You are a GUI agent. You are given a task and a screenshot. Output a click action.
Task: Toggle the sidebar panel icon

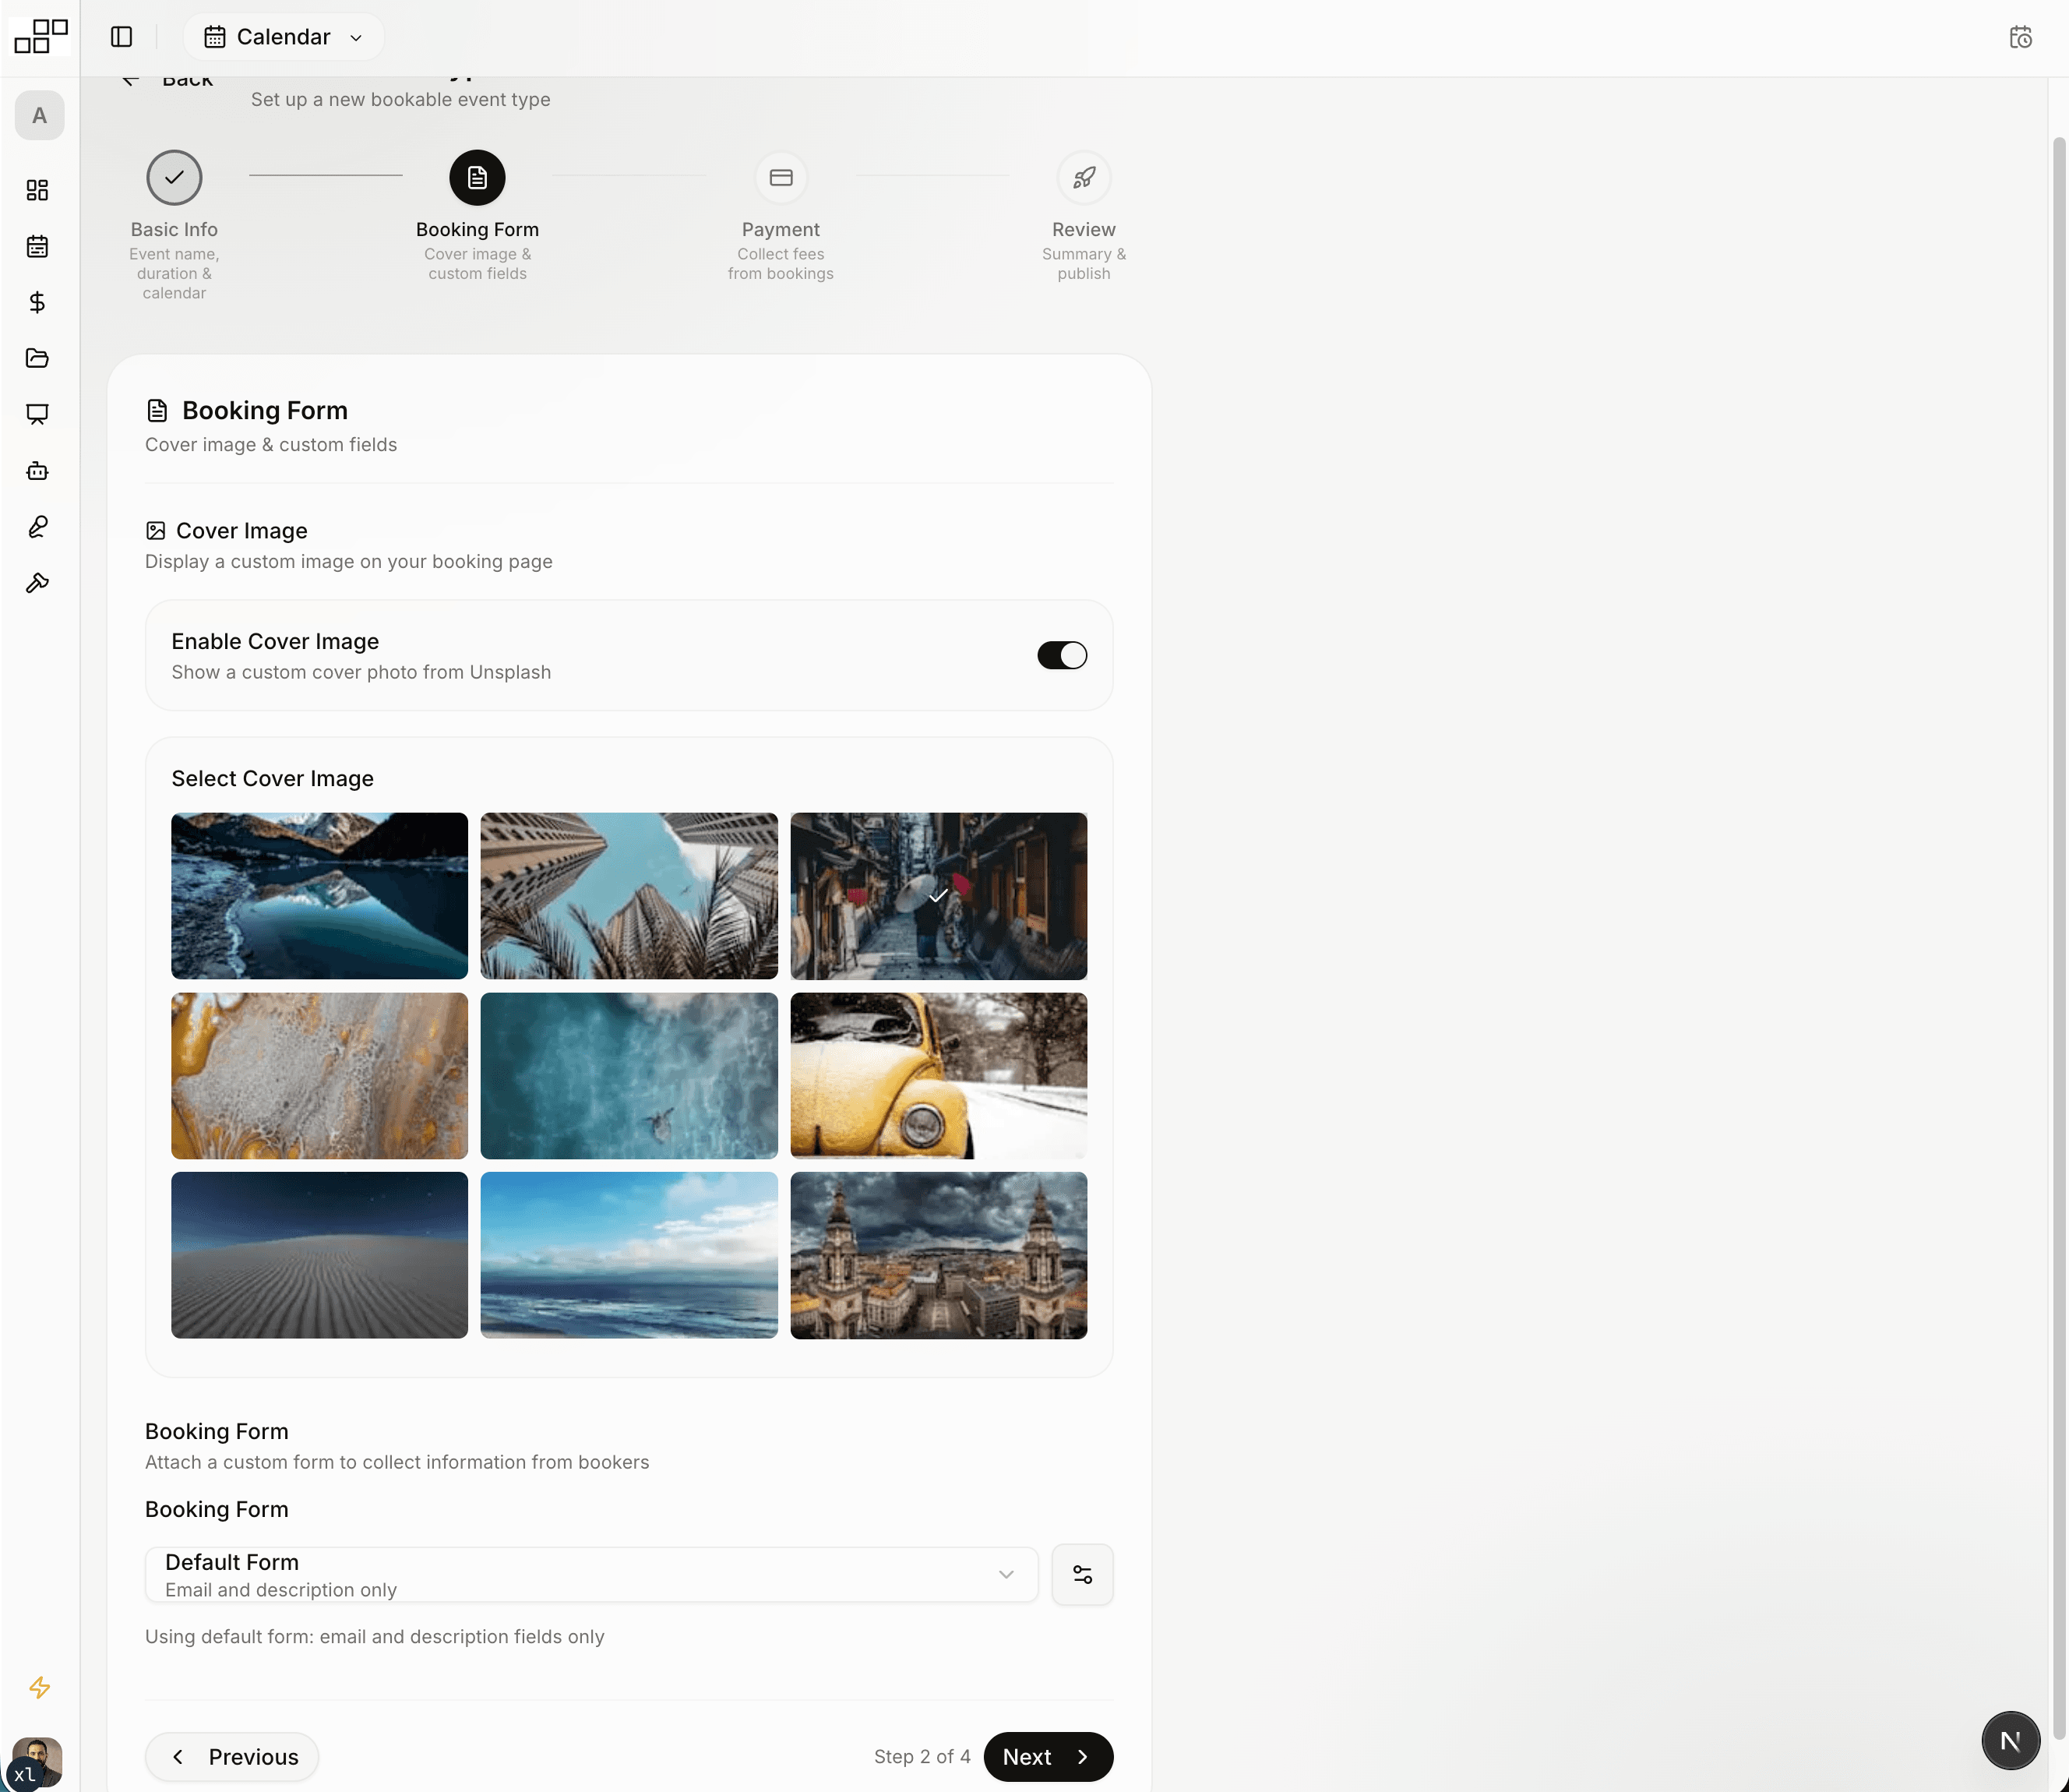[x=121, y=37]
